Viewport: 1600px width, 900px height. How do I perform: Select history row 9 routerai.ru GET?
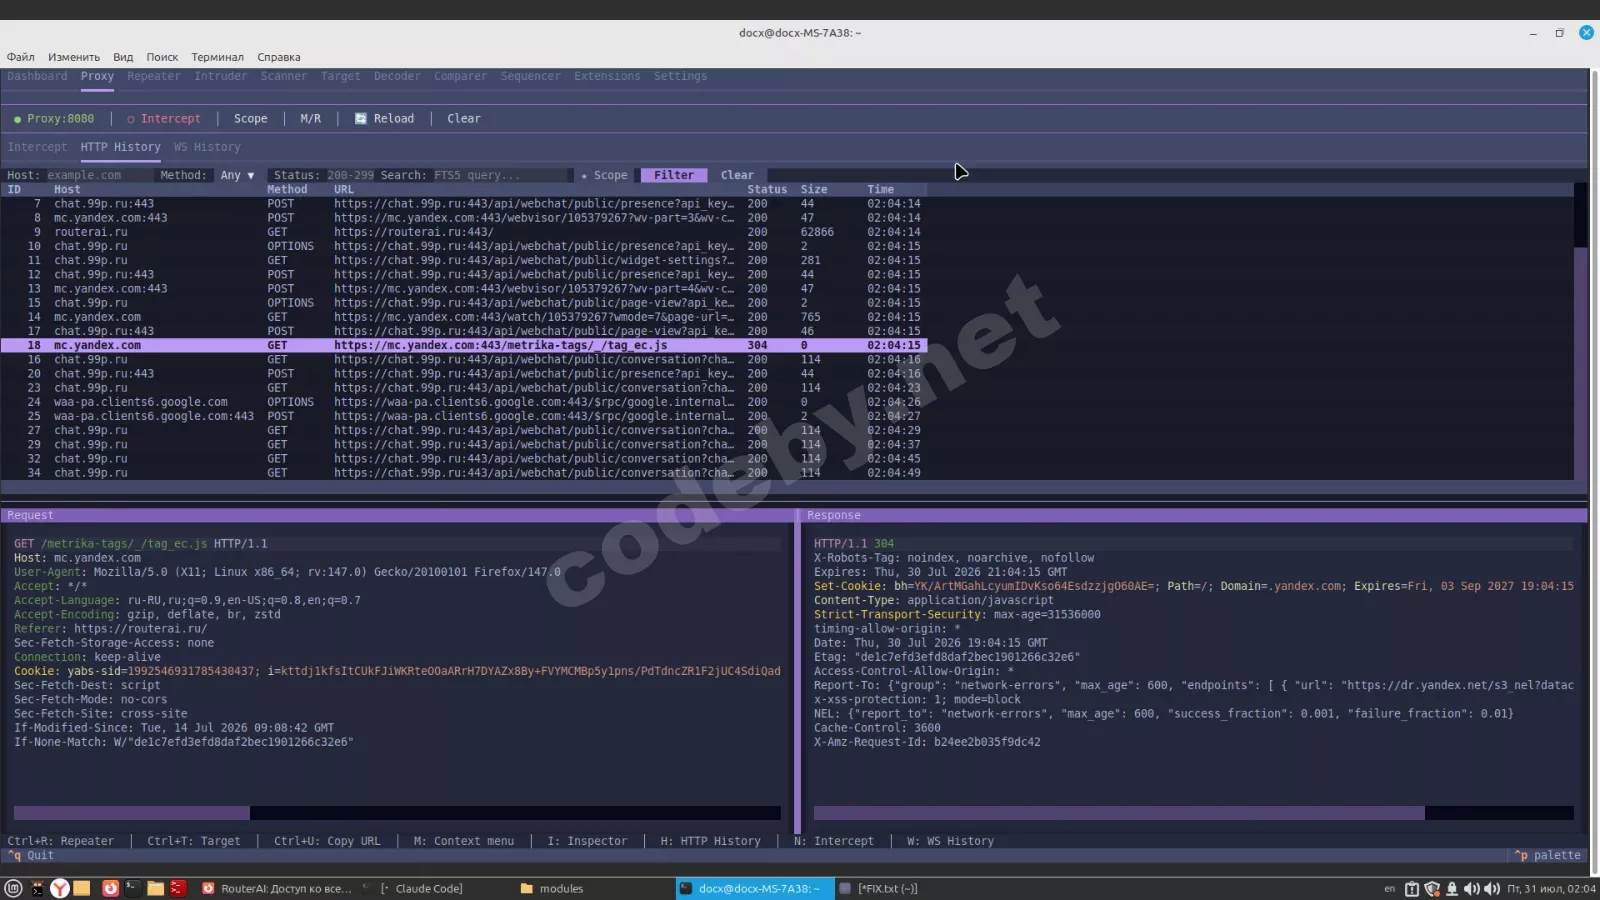tap(464, 232)
